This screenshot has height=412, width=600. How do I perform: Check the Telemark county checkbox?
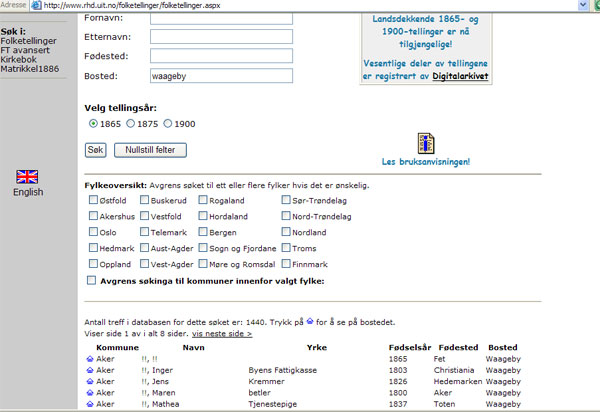[x=144, y=232]
